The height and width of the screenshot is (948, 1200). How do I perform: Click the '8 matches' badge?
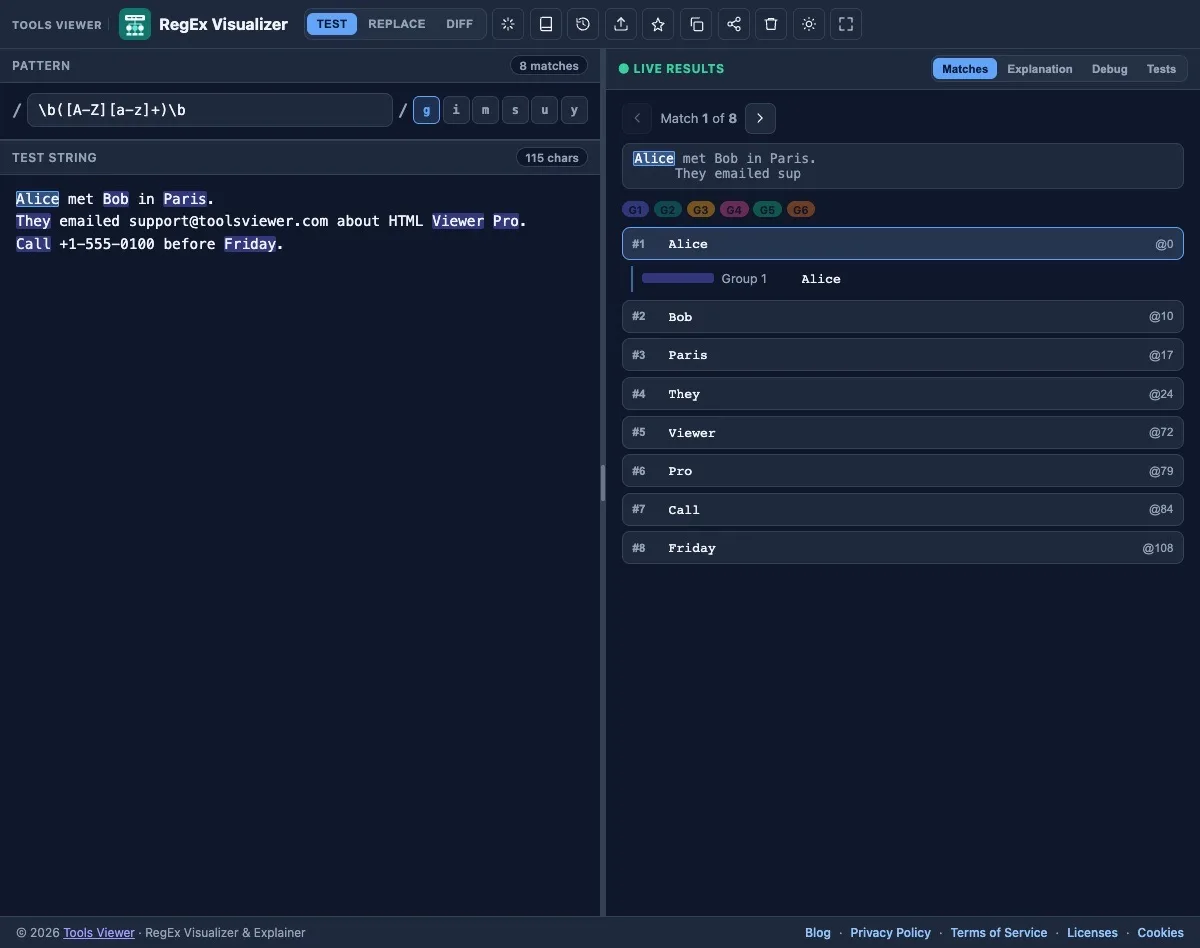(x=549, y=66)
